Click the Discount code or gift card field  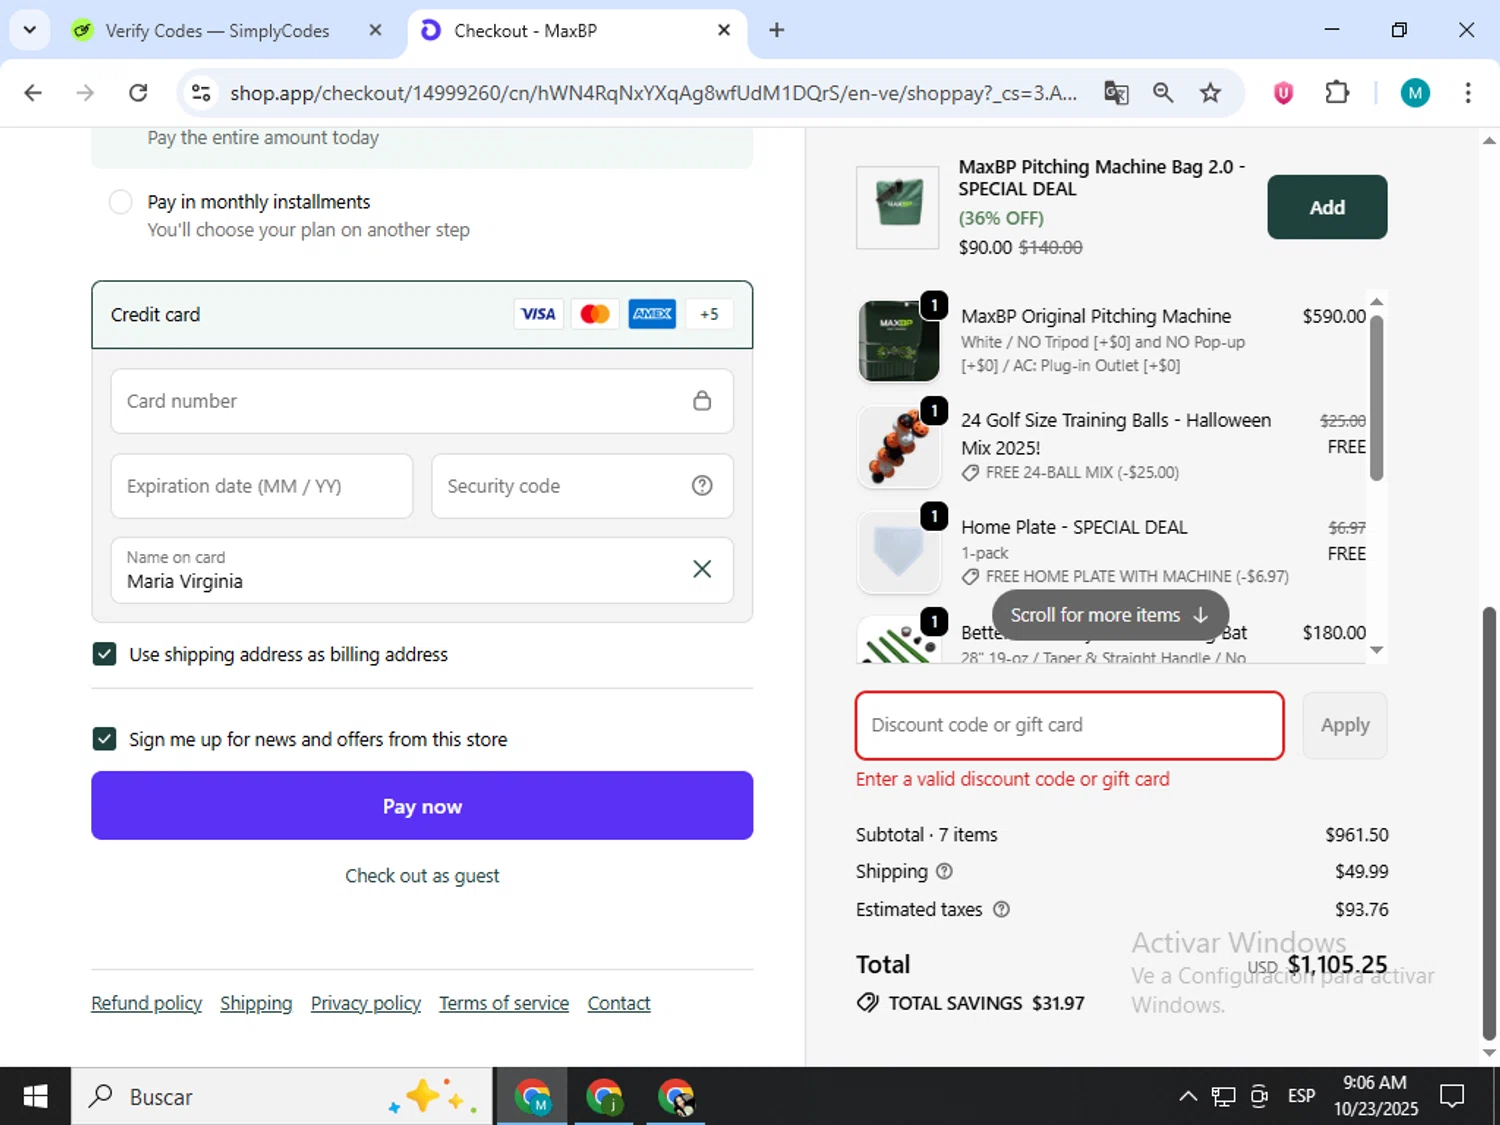[x=1070, y=725]
